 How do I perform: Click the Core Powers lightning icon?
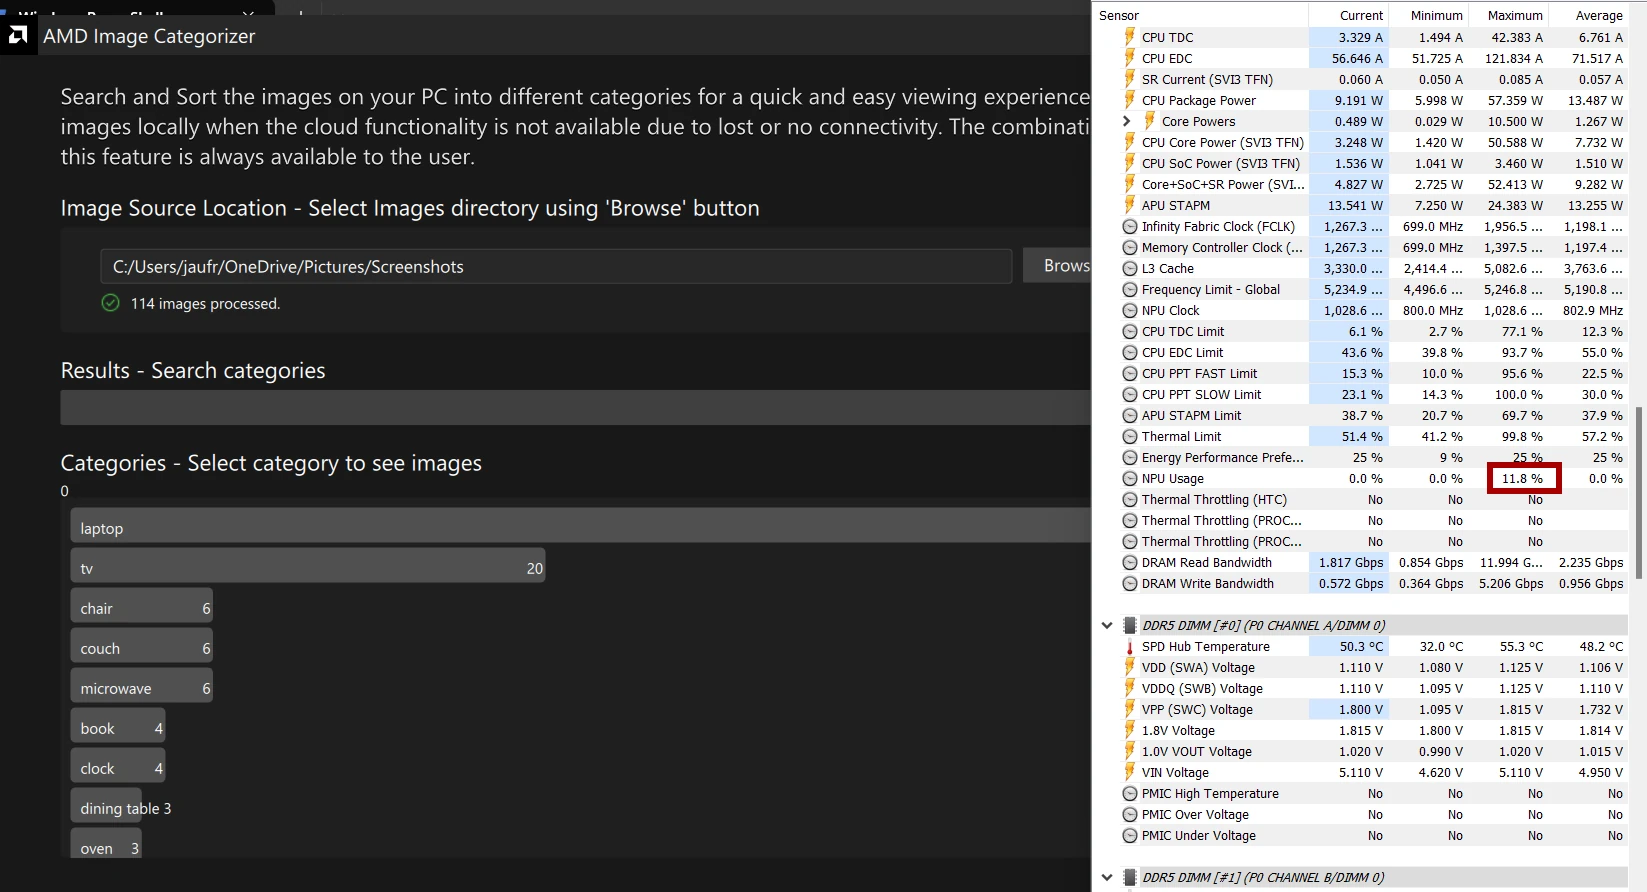point(1150,121)
